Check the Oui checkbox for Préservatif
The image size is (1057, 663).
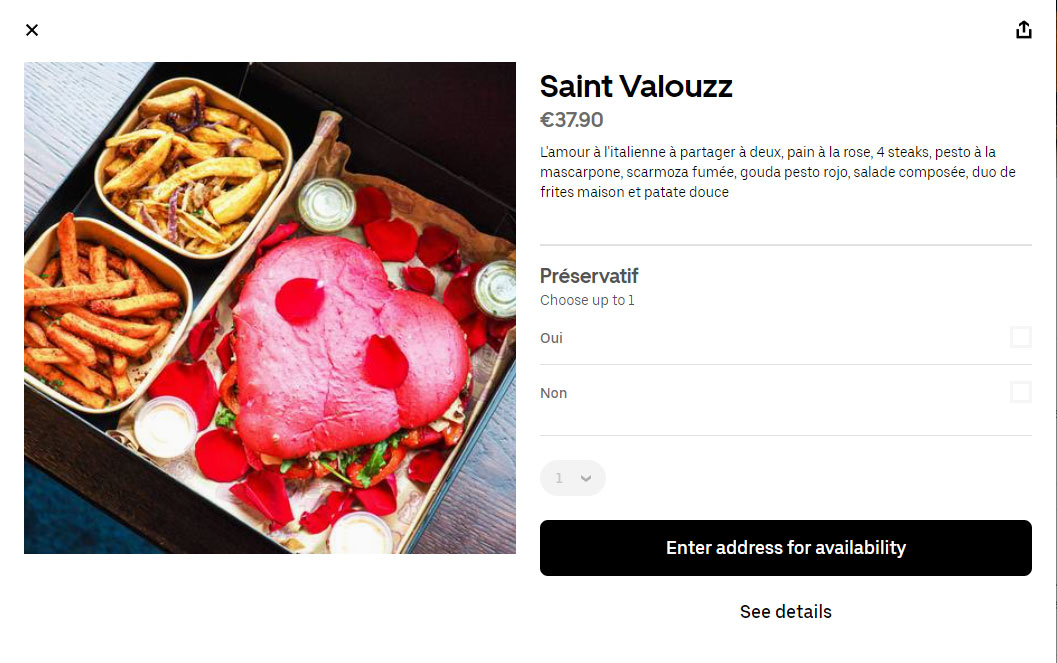coord(1020,337)
